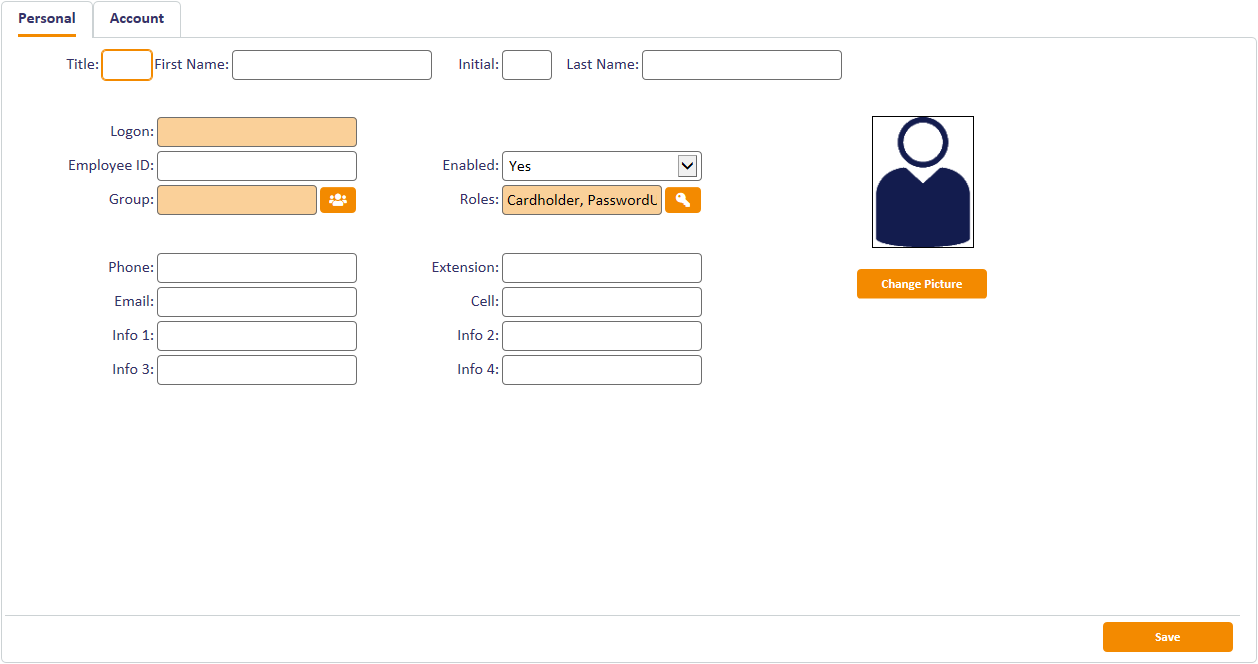The image size is (1258, 664).
Task: Focus the Logon field
Action: point(256,132)
